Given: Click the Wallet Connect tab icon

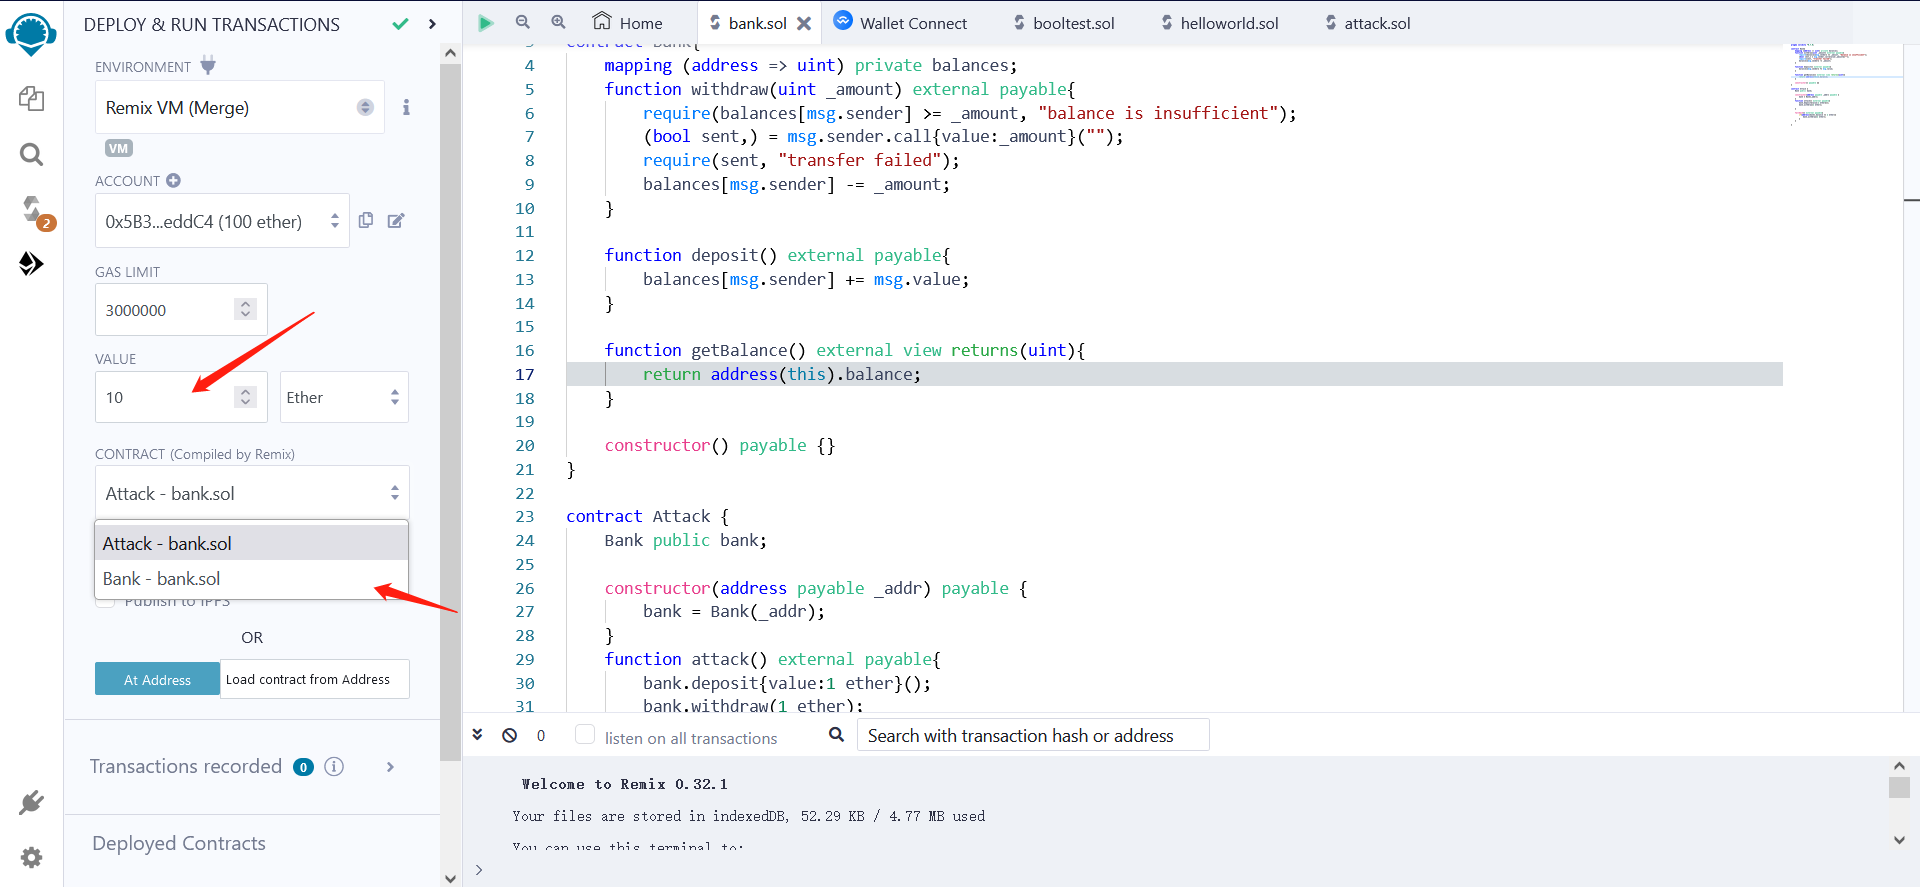Looking at the screenshot, I should click(843, 20).
